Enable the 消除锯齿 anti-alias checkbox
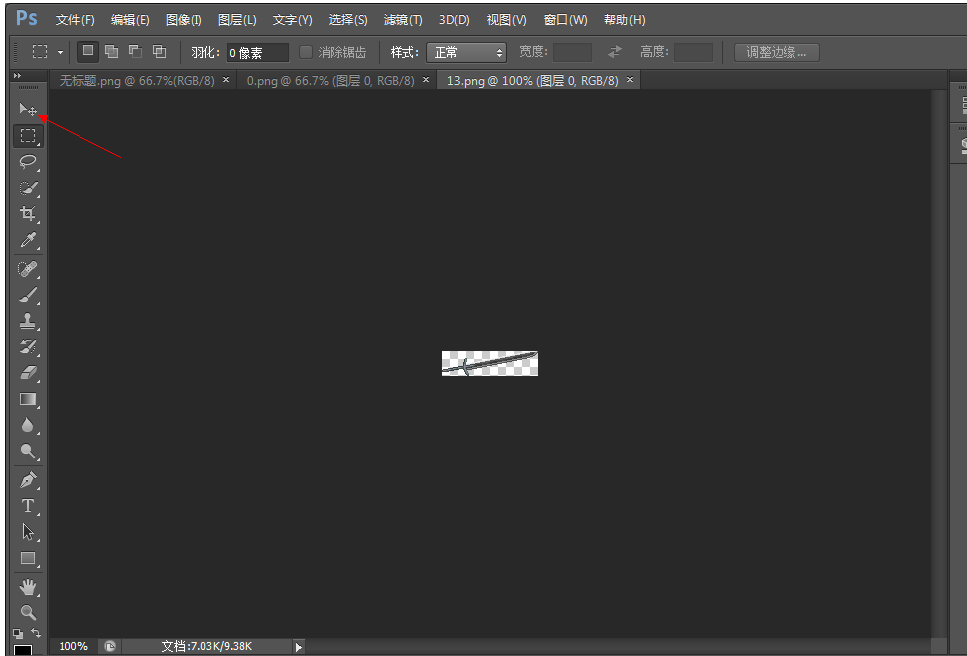 click(306, 52)
